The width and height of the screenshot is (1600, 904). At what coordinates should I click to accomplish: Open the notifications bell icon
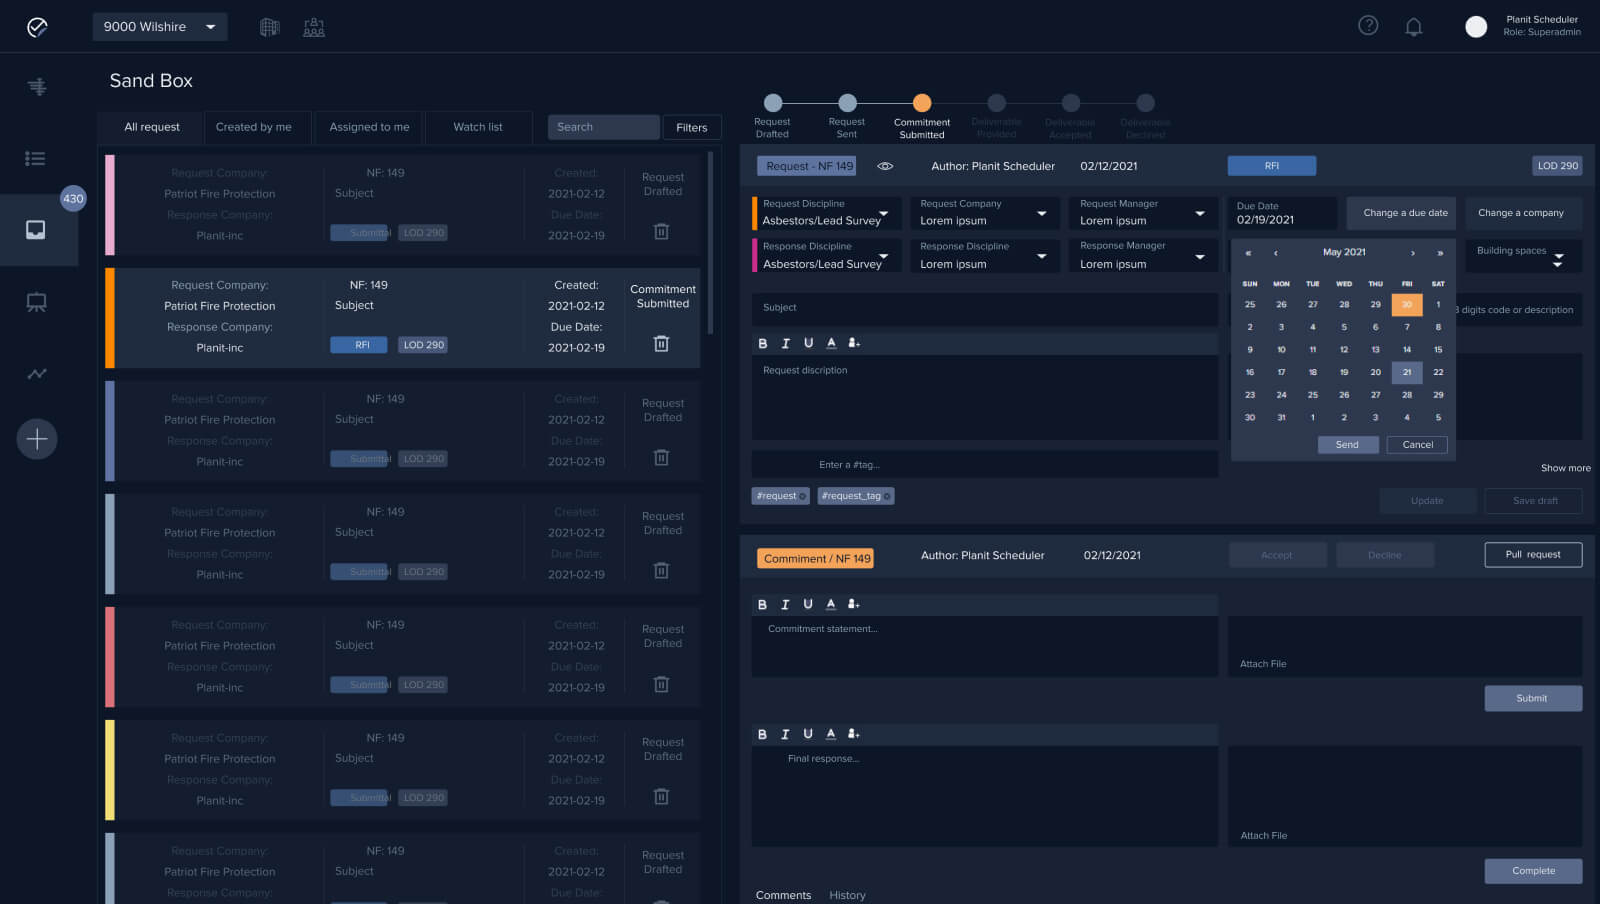tap(1413, 27)
